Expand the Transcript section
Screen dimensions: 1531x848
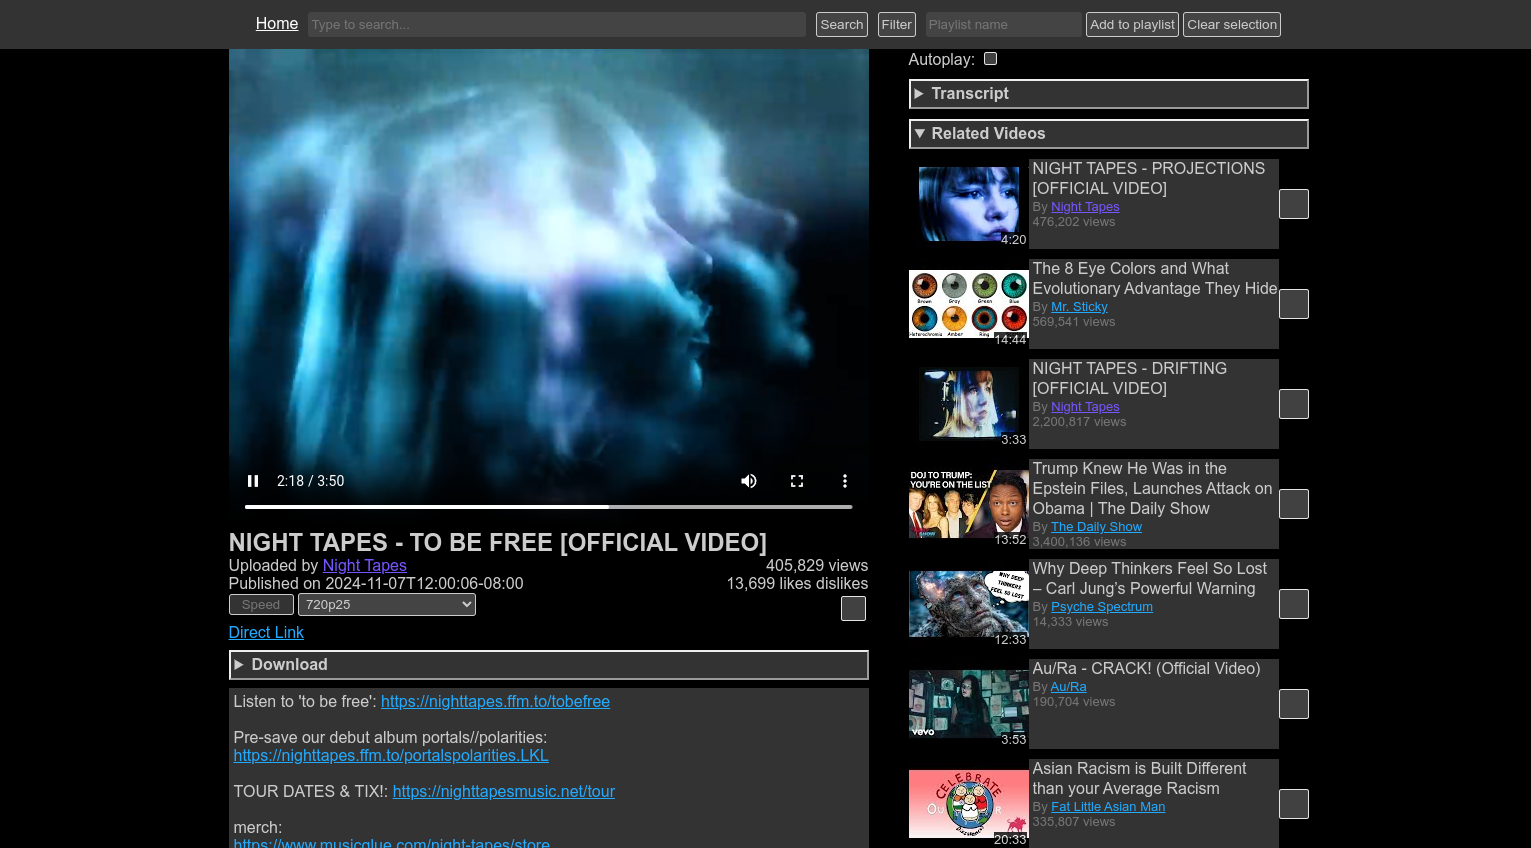(x=1108, y=94)
